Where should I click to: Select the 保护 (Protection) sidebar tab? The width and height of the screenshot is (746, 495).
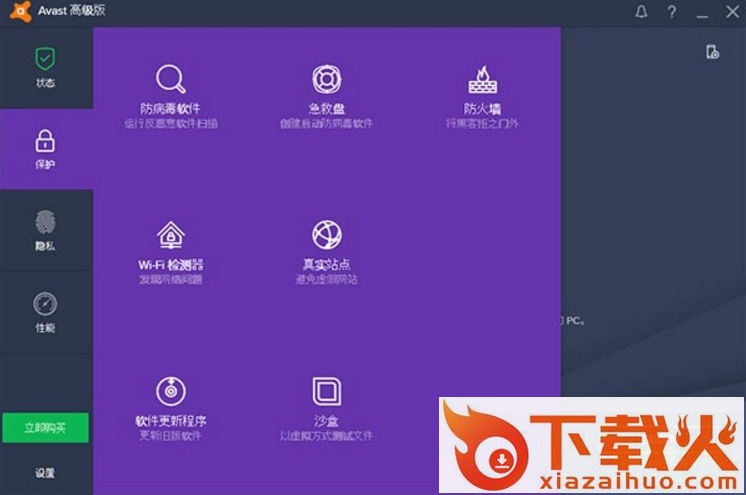pyautogui.click(x=45, y=149)
